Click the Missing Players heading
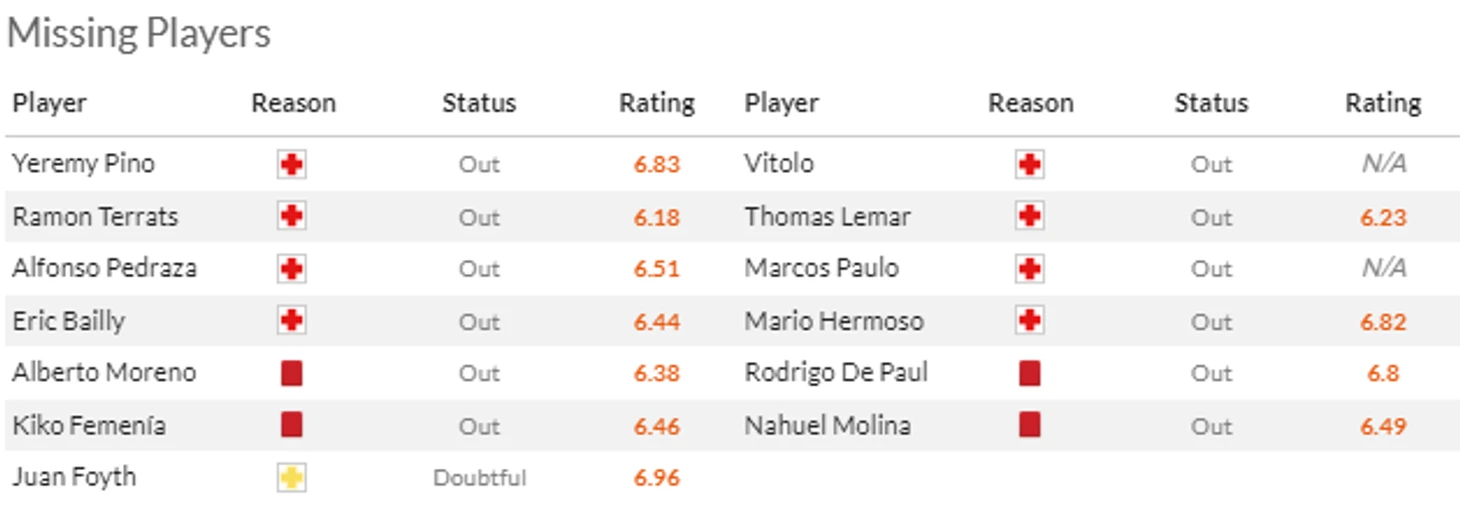This screenshot has height=511, width=1460. tap(139, 33)
